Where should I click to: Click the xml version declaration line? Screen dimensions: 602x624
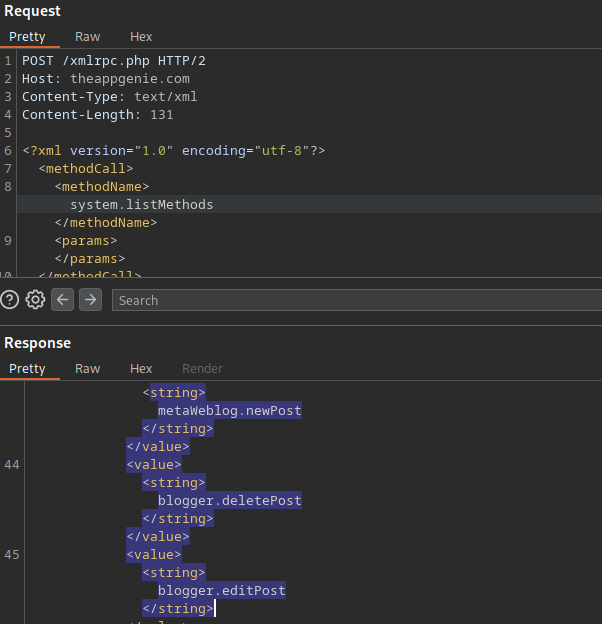pyautogui.click(x=174, y=150)
